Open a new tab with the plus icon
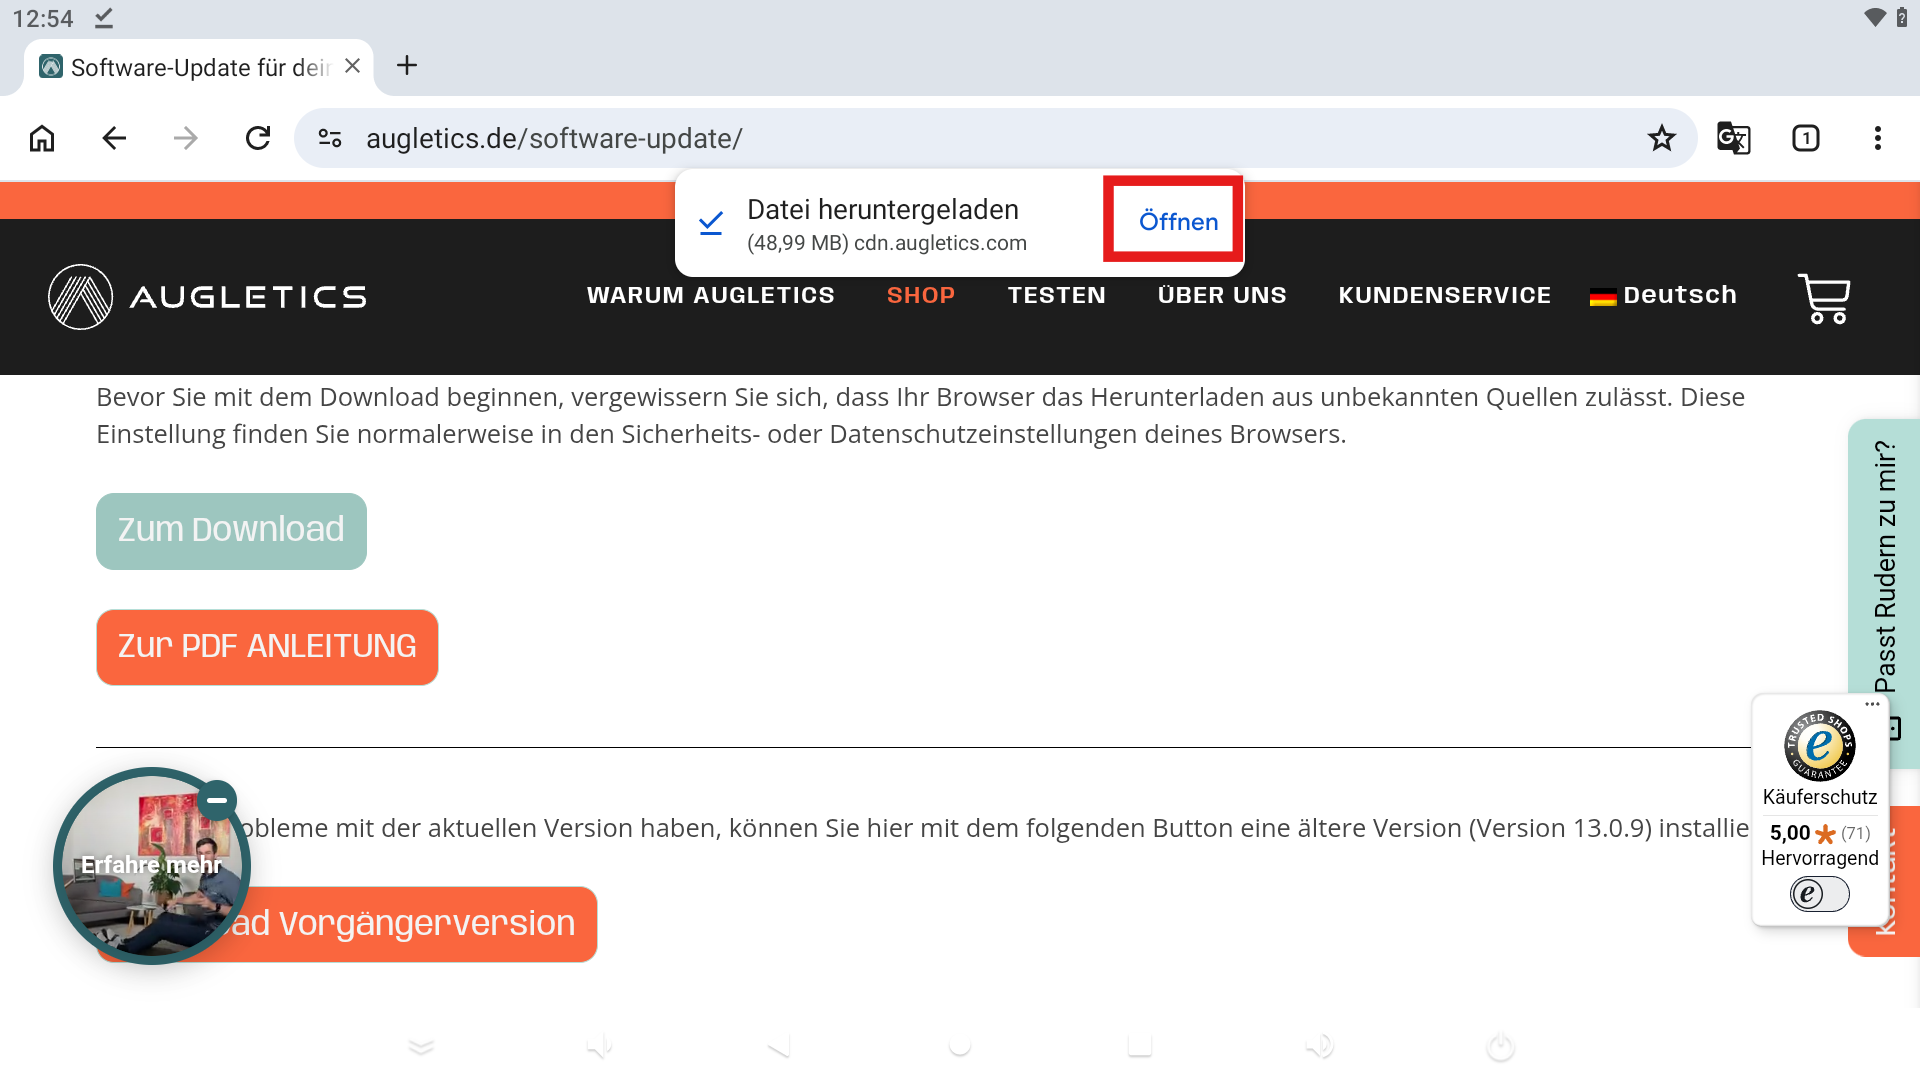The width and height of the screenshot is (1920, 1080). pyautogui.click(x=406, y=66)
